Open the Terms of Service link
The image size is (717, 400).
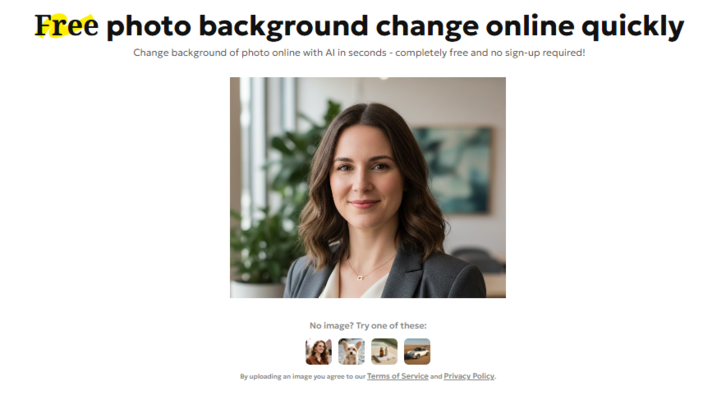point(397,376)
